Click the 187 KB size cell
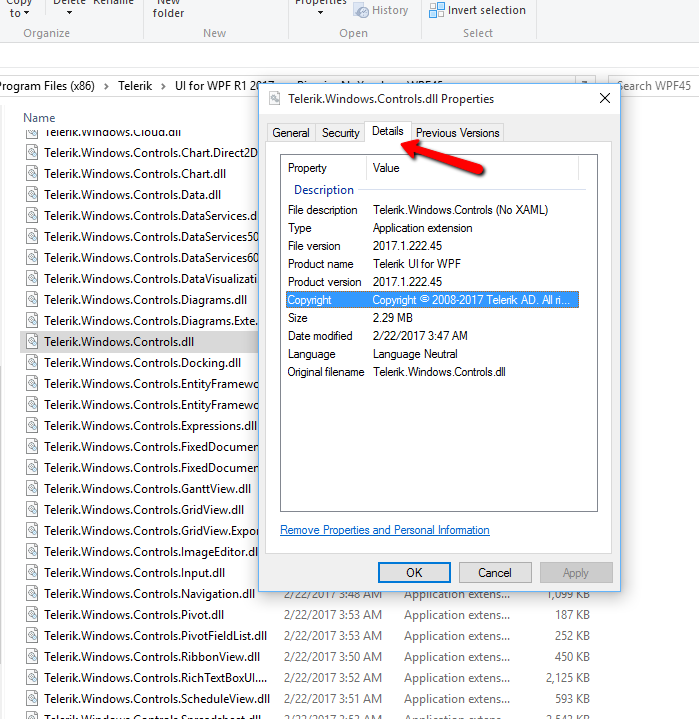 572,614
